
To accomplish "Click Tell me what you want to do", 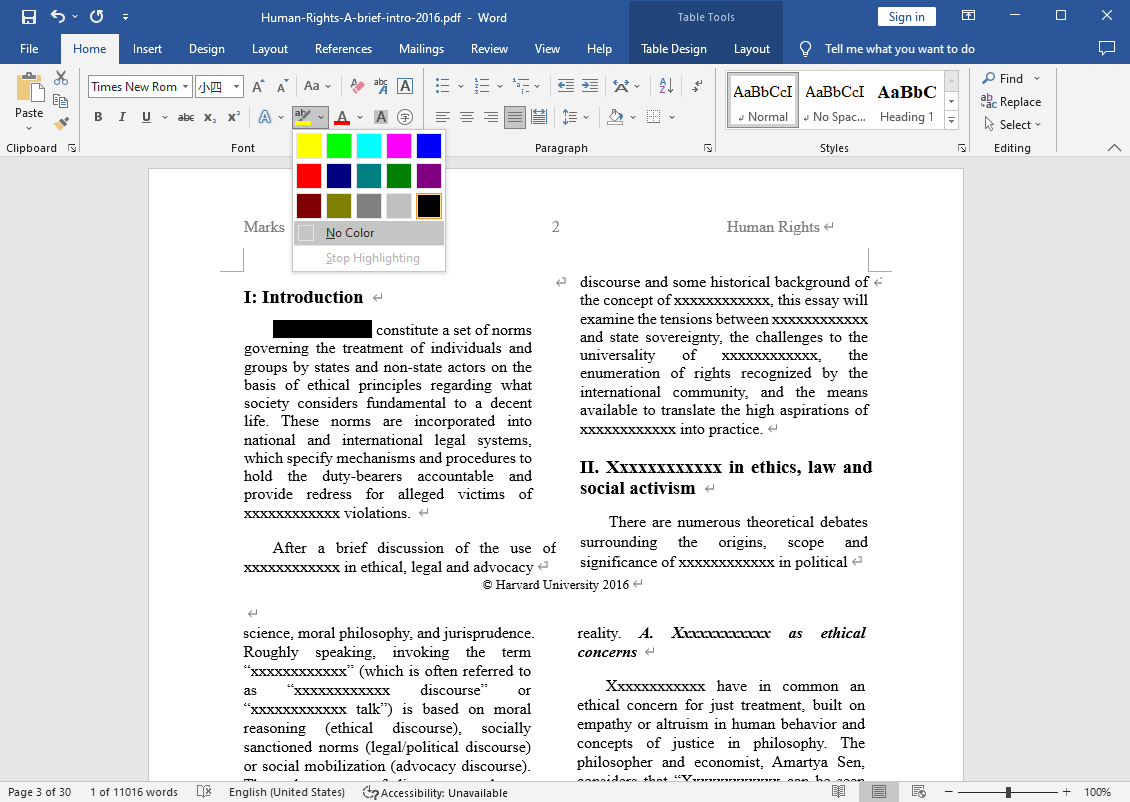I will [x=899, y=49].
